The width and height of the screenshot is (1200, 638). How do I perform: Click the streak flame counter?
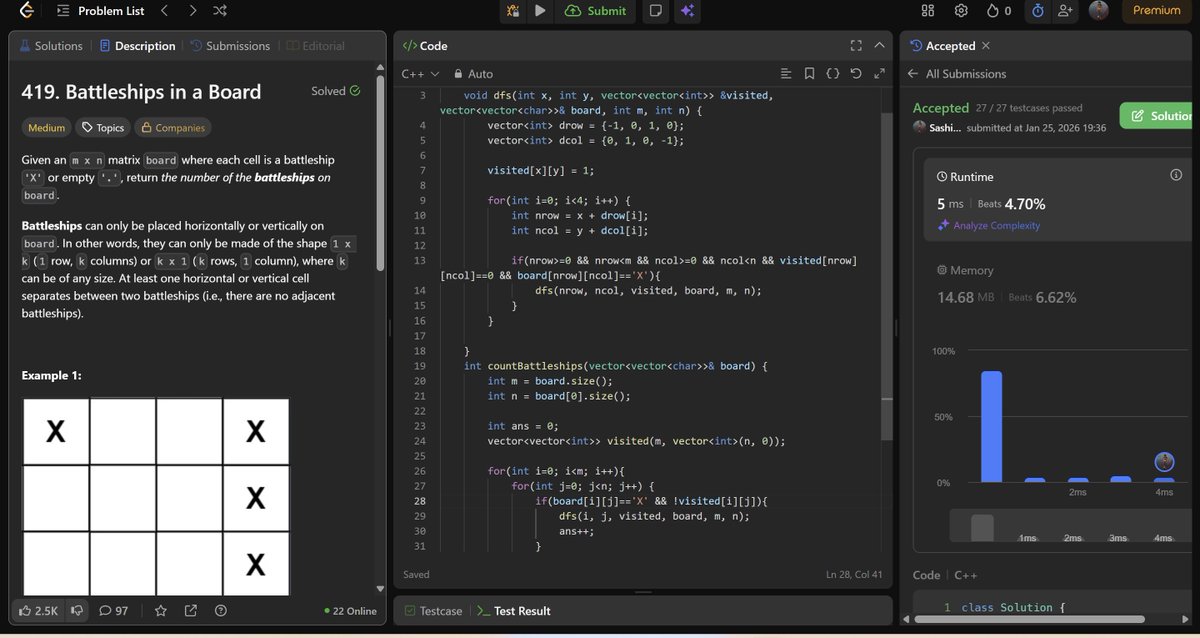(x=998, y=11)
